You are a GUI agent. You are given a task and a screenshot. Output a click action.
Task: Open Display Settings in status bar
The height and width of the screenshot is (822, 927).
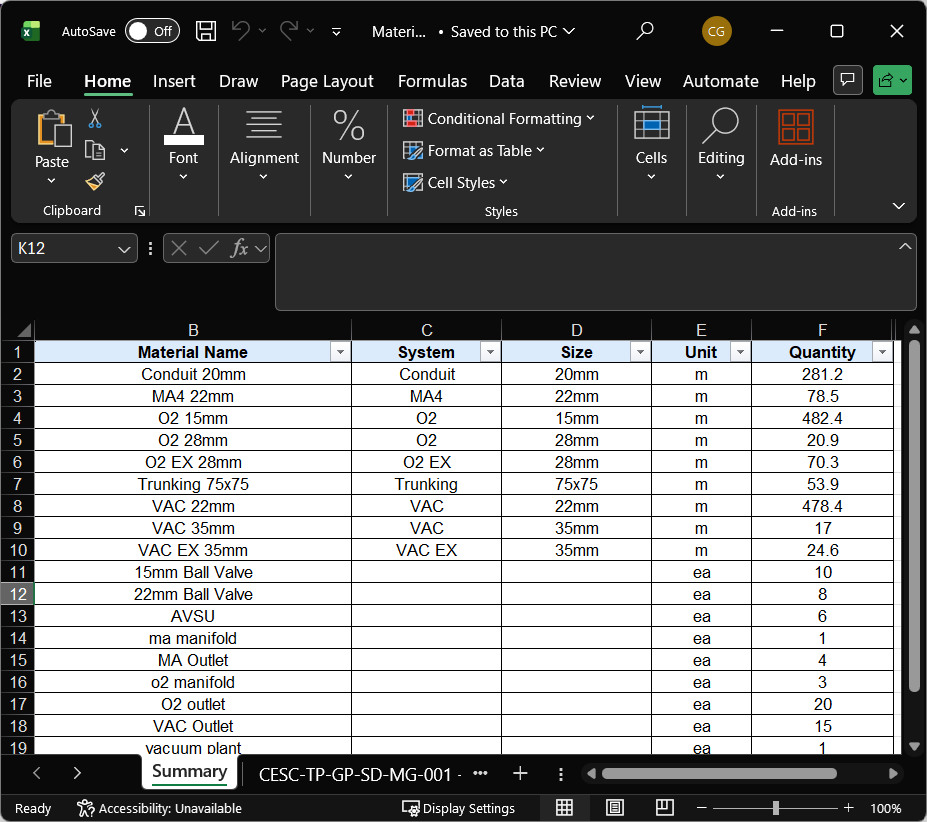pos(458,808)
